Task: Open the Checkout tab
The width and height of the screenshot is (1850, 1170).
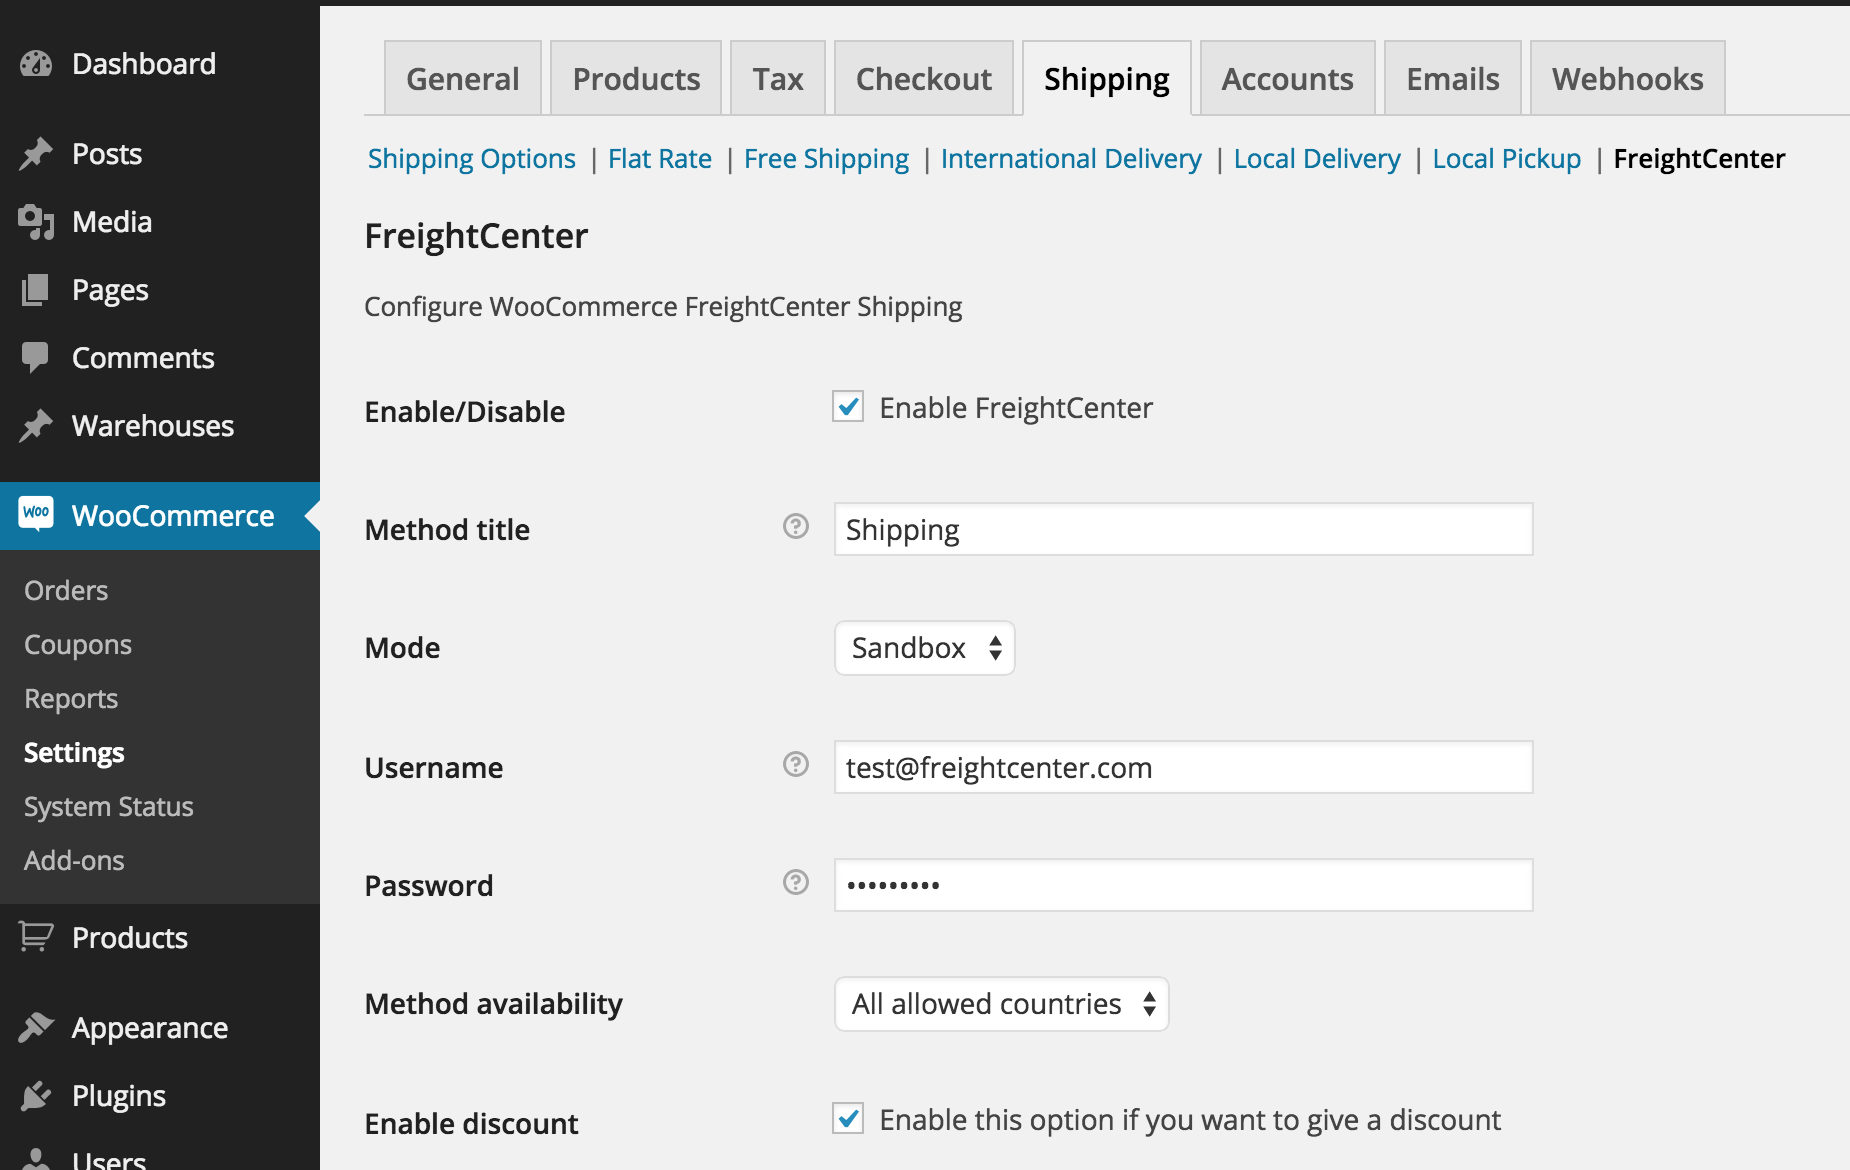Action: pos(924,78)
